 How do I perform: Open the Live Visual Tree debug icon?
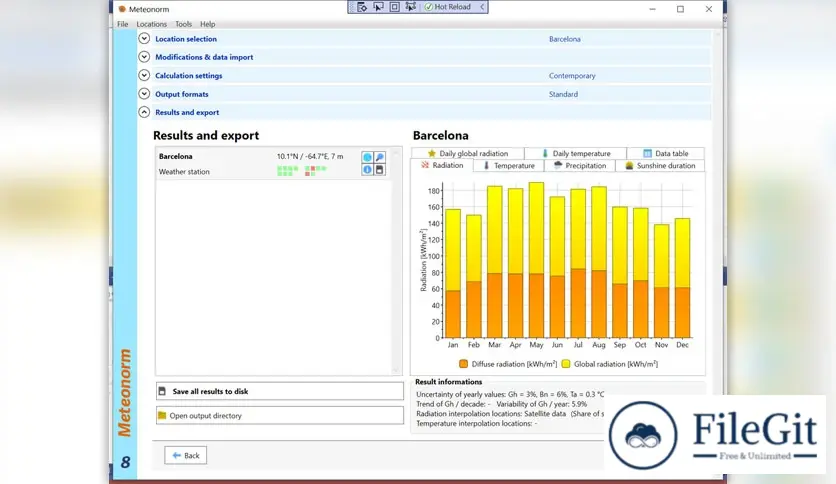coord(362,7)
